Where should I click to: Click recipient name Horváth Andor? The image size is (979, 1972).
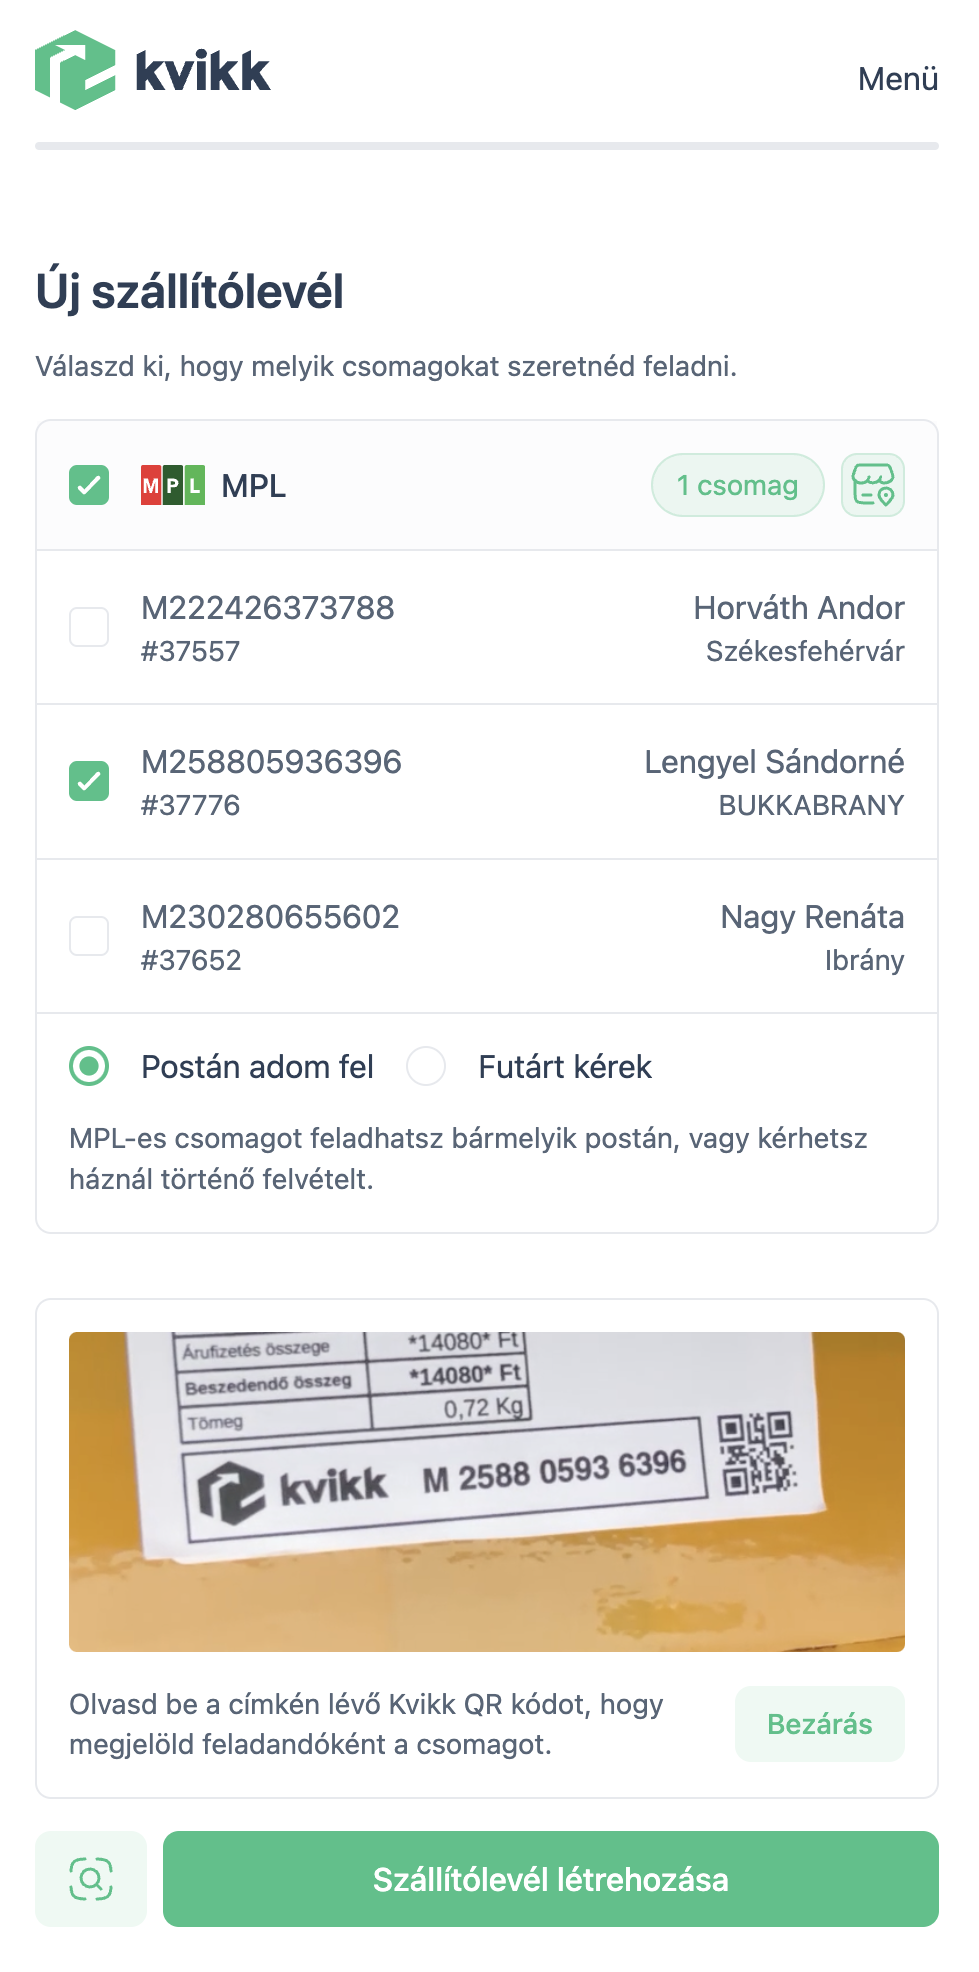point(798,608)
